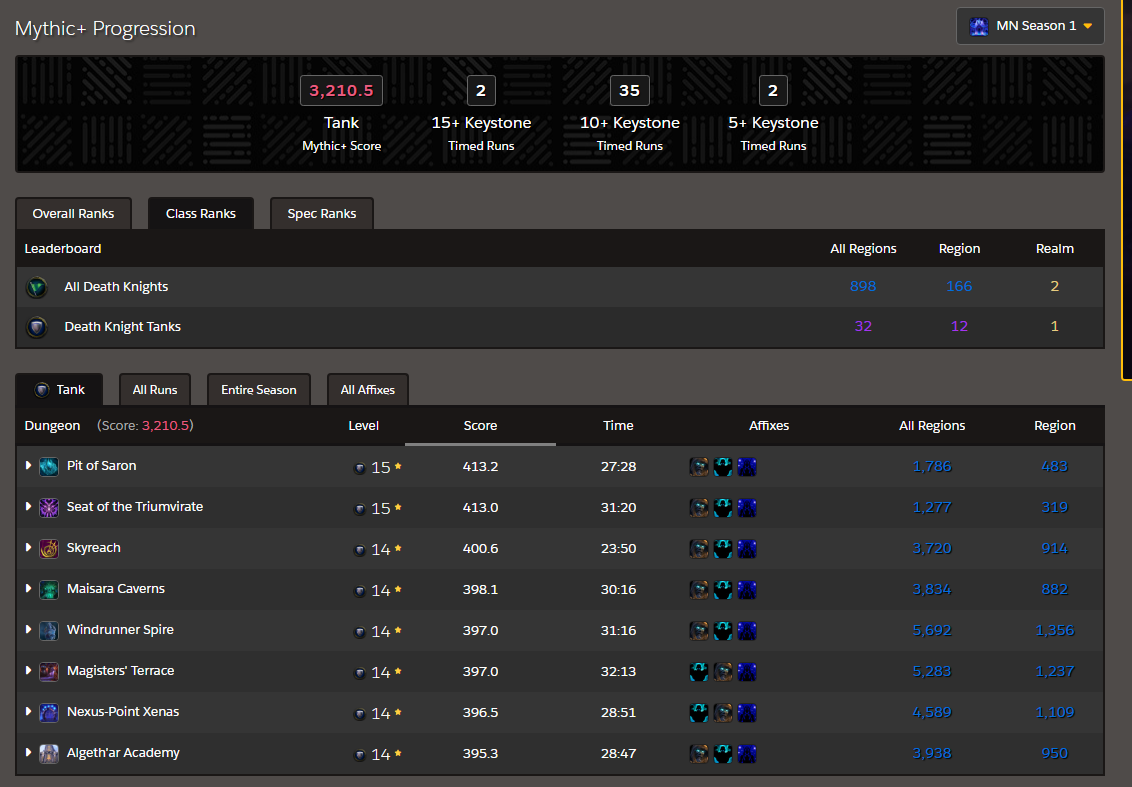This screenshot has height=787, width=1132.
Task: Open Skyreach world rank 3,720
Action: point(931,549)
